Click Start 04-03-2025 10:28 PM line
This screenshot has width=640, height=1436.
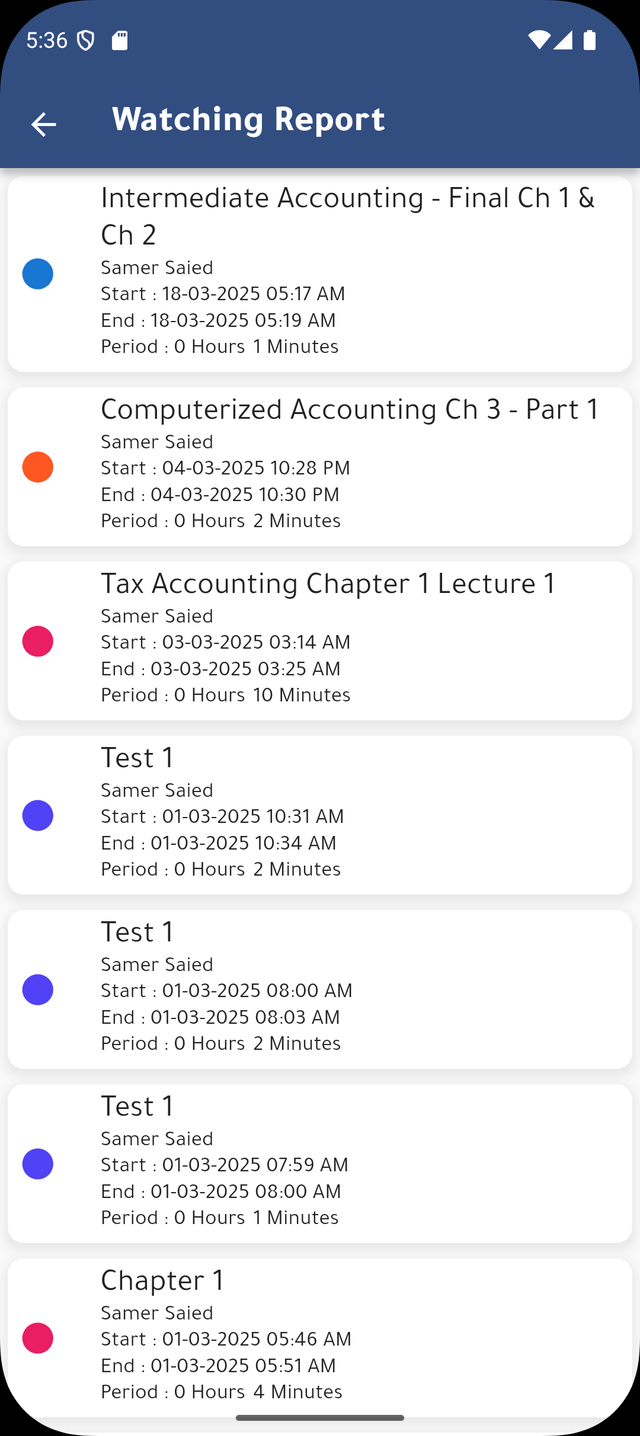[225, 468]
